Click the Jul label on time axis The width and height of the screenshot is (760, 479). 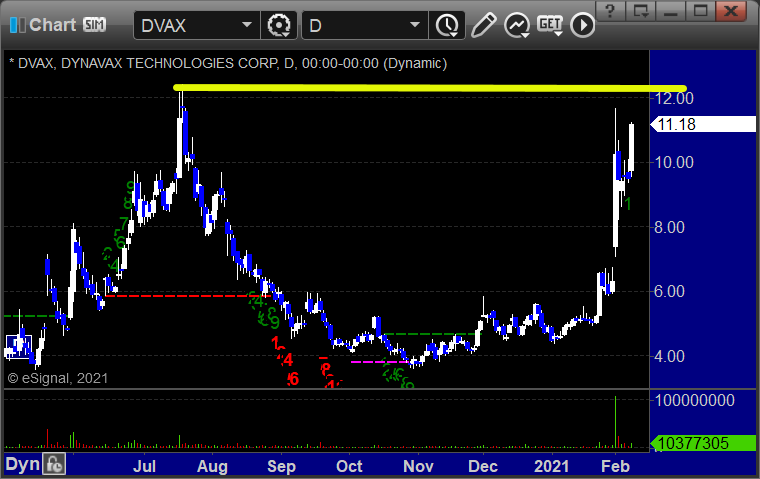pos(144,466)
